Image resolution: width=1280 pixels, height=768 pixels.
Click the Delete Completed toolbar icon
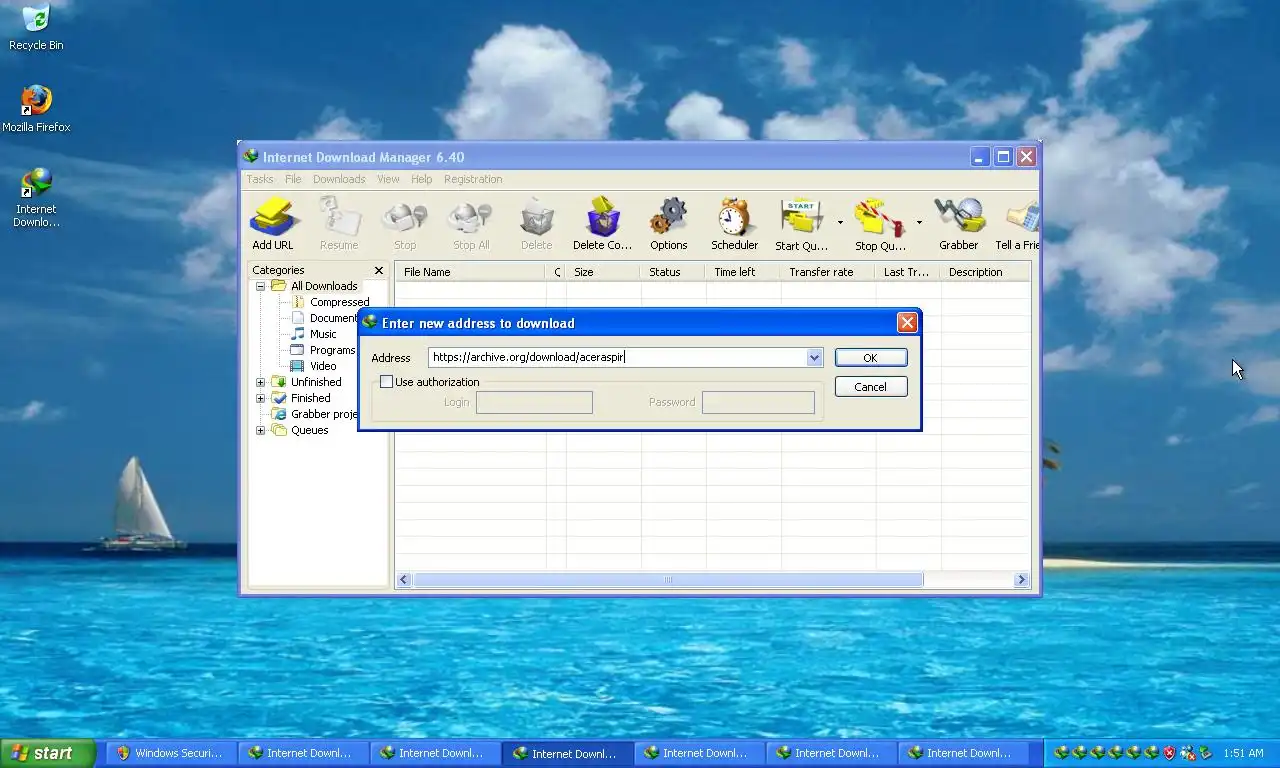pos(603,216)
